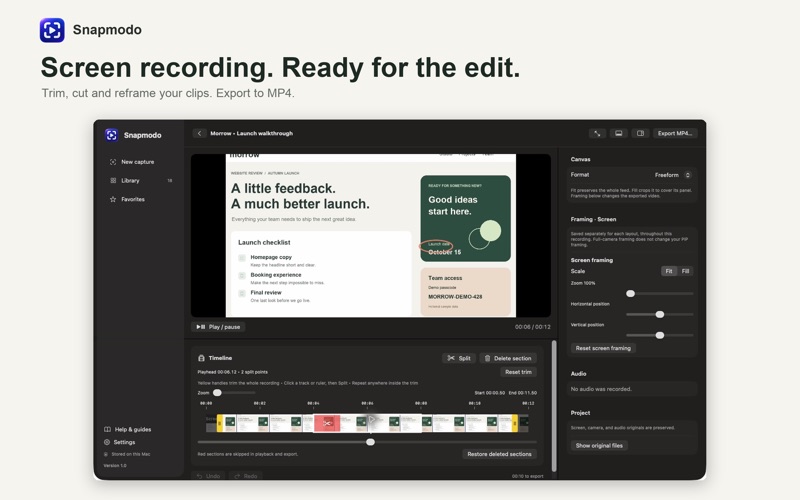This screenshot has width=800, height=500.
Task: Click the Undo button
Action: pos(209,476)
